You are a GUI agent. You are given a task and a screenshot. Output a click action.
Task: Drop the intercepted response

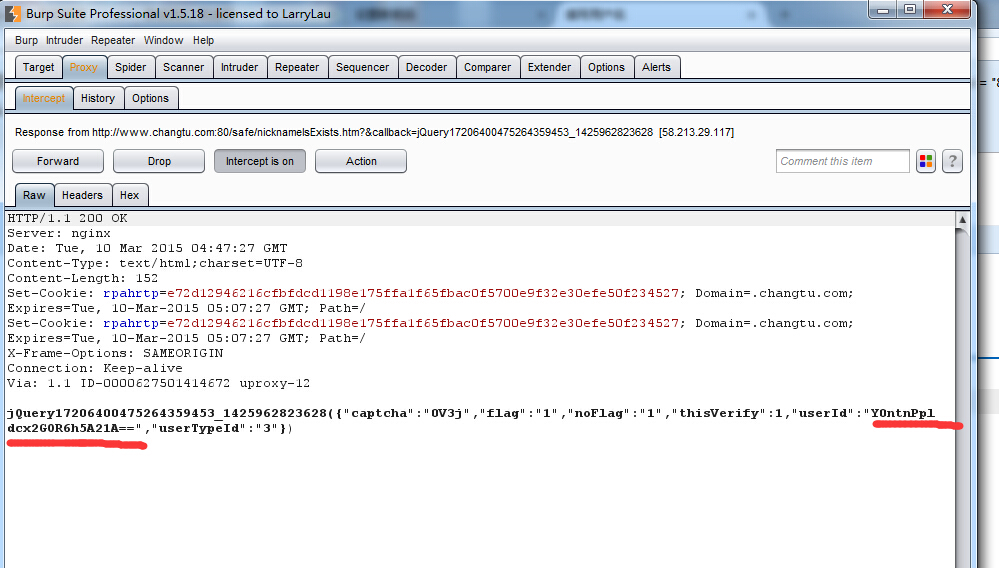tap(159, 161)
